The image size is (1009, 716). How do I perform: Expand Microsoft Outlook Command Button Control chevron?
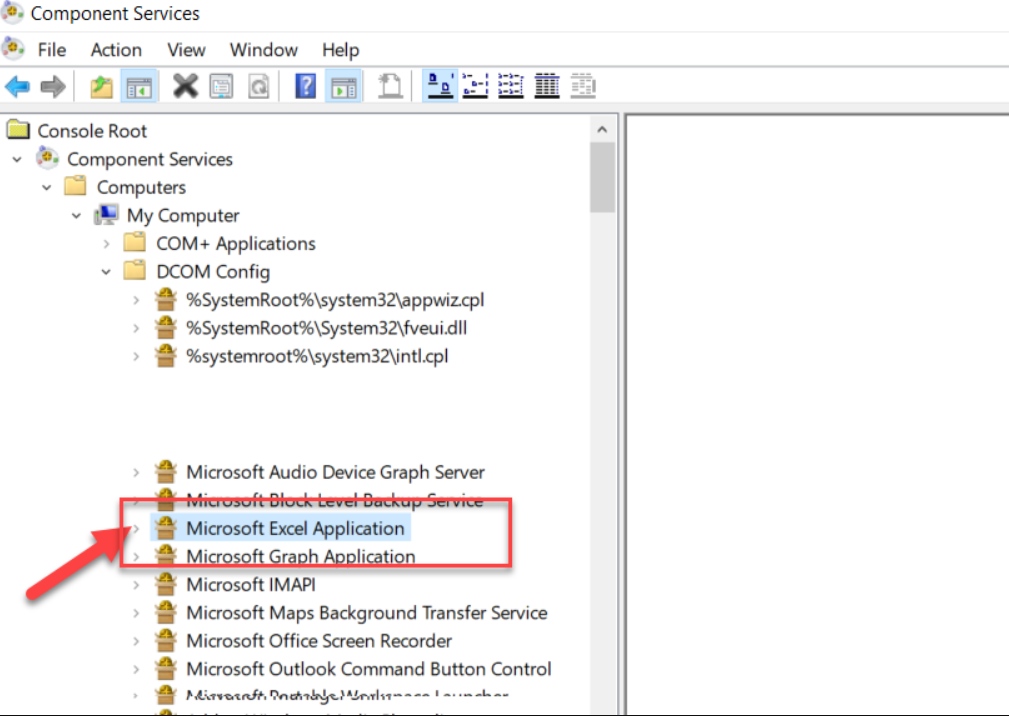pos(136,670)
